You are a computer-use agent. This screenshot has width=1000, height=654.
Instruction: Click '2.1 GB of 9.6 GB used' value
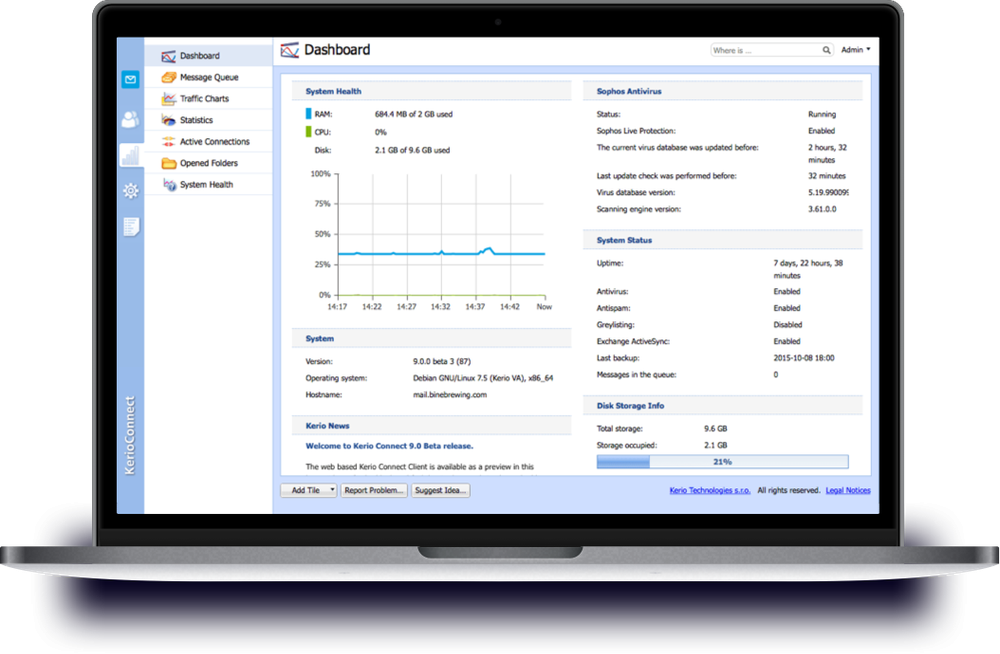tap(412, 151)
